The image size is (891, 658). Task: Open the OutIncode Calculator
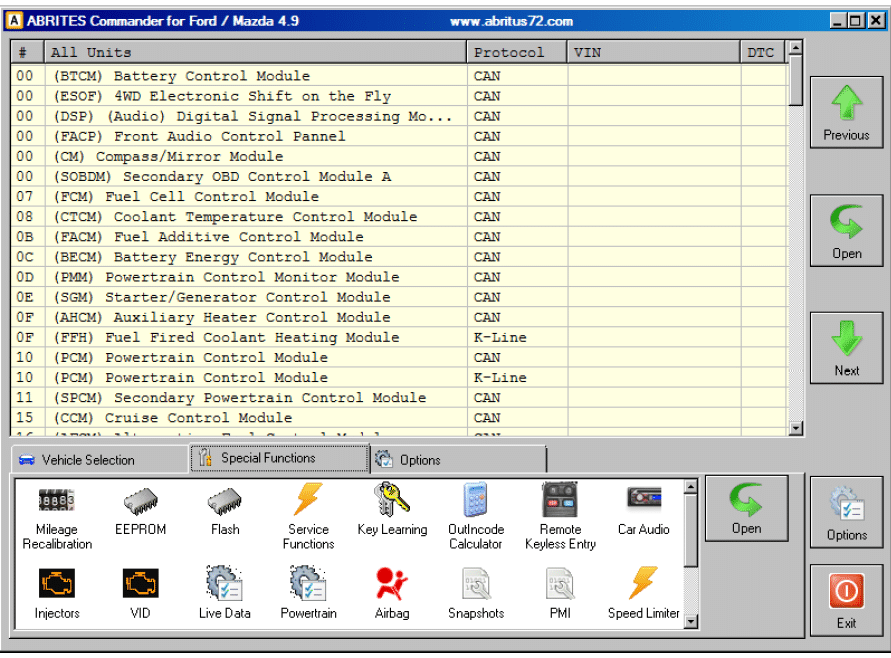click(476, 502)
